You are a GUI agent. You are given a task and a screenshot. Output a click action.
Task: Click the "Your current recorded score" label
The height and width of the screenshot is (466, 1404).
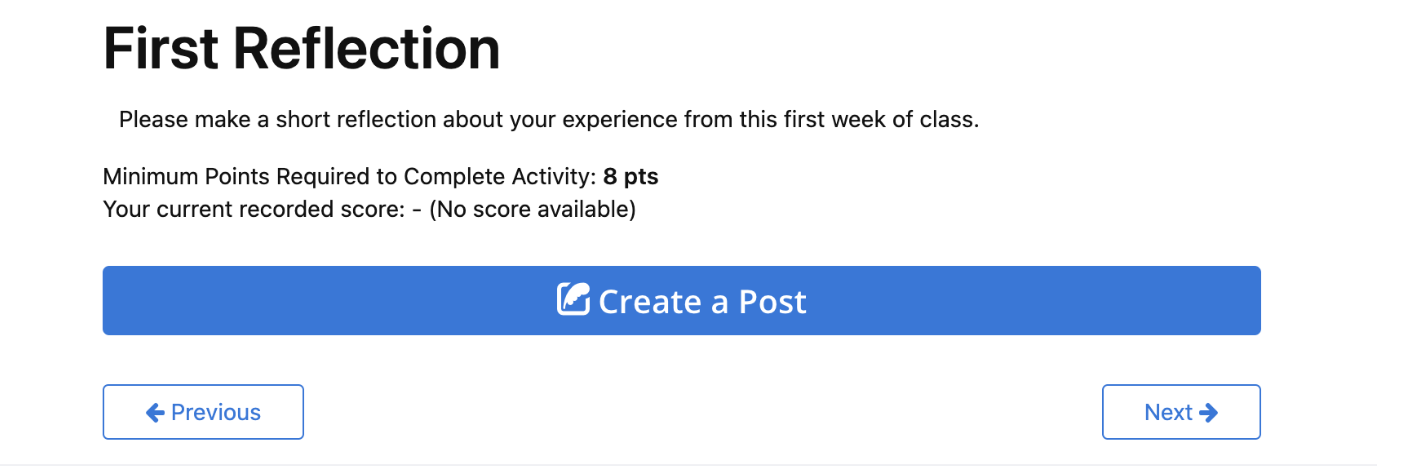[254, 210]
